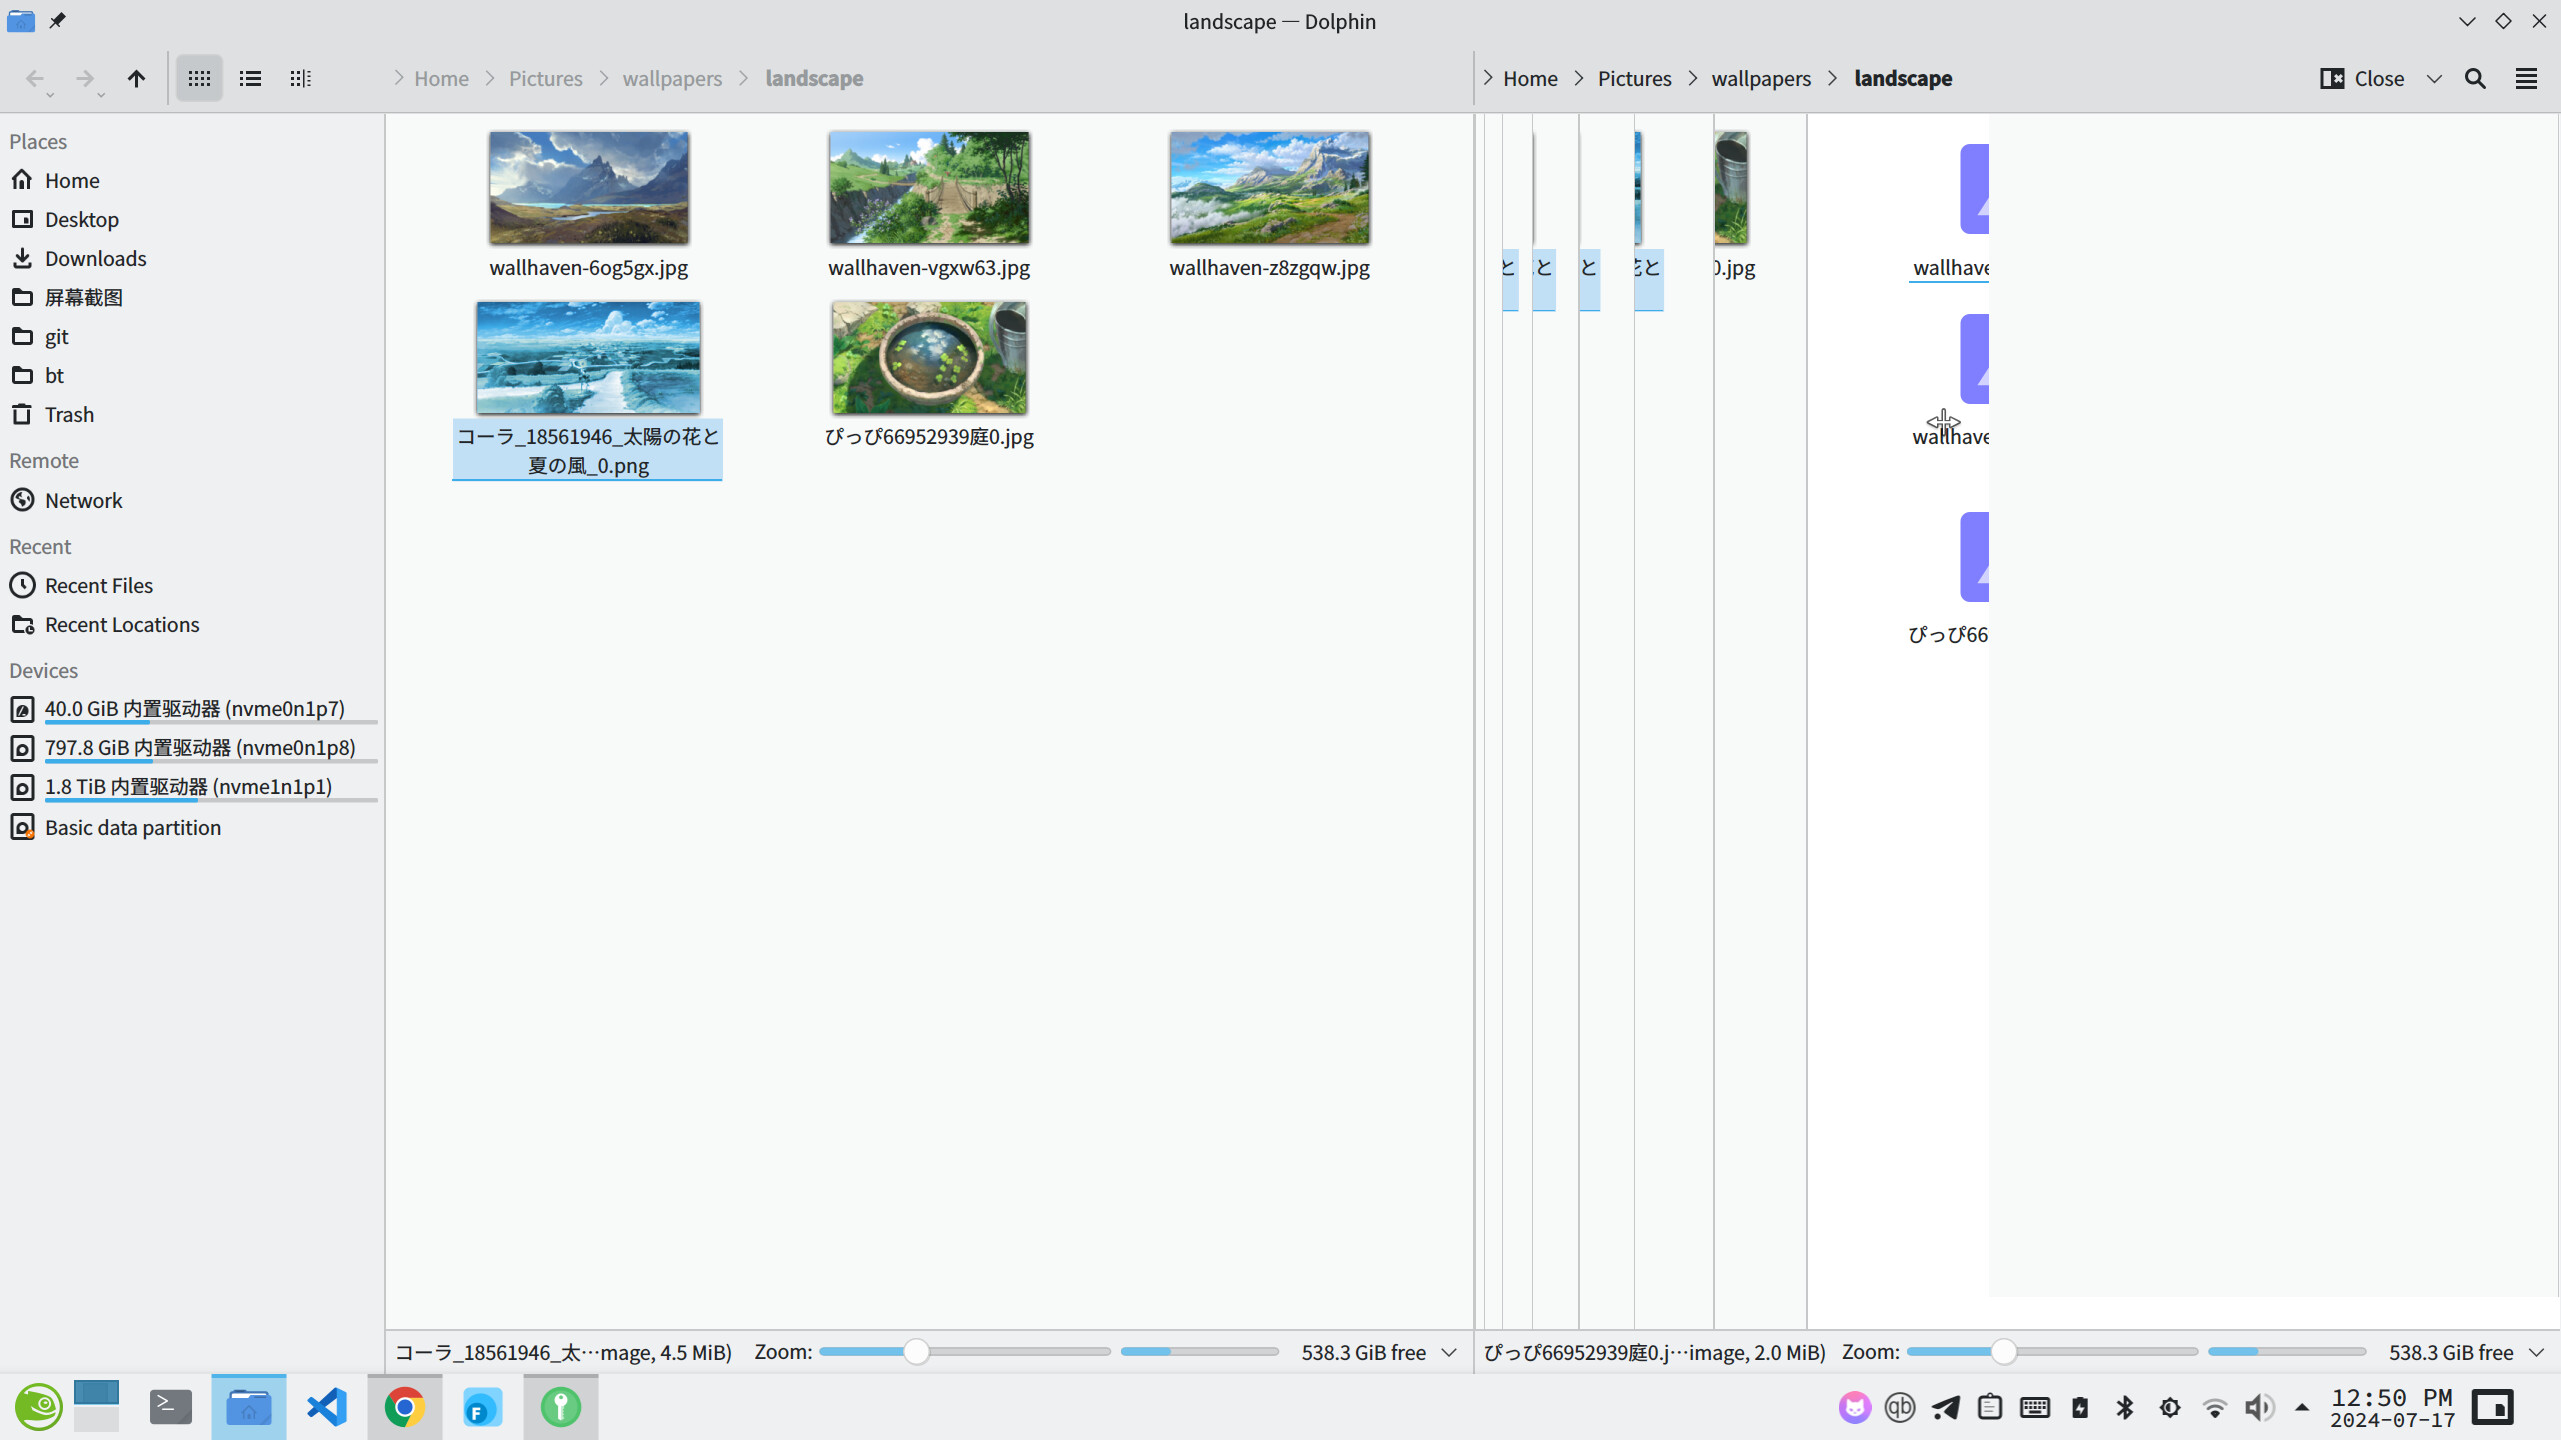Open the wallpapers breadcrumb link
This screenshot has width=2561, height=1440.
point(672,78)
